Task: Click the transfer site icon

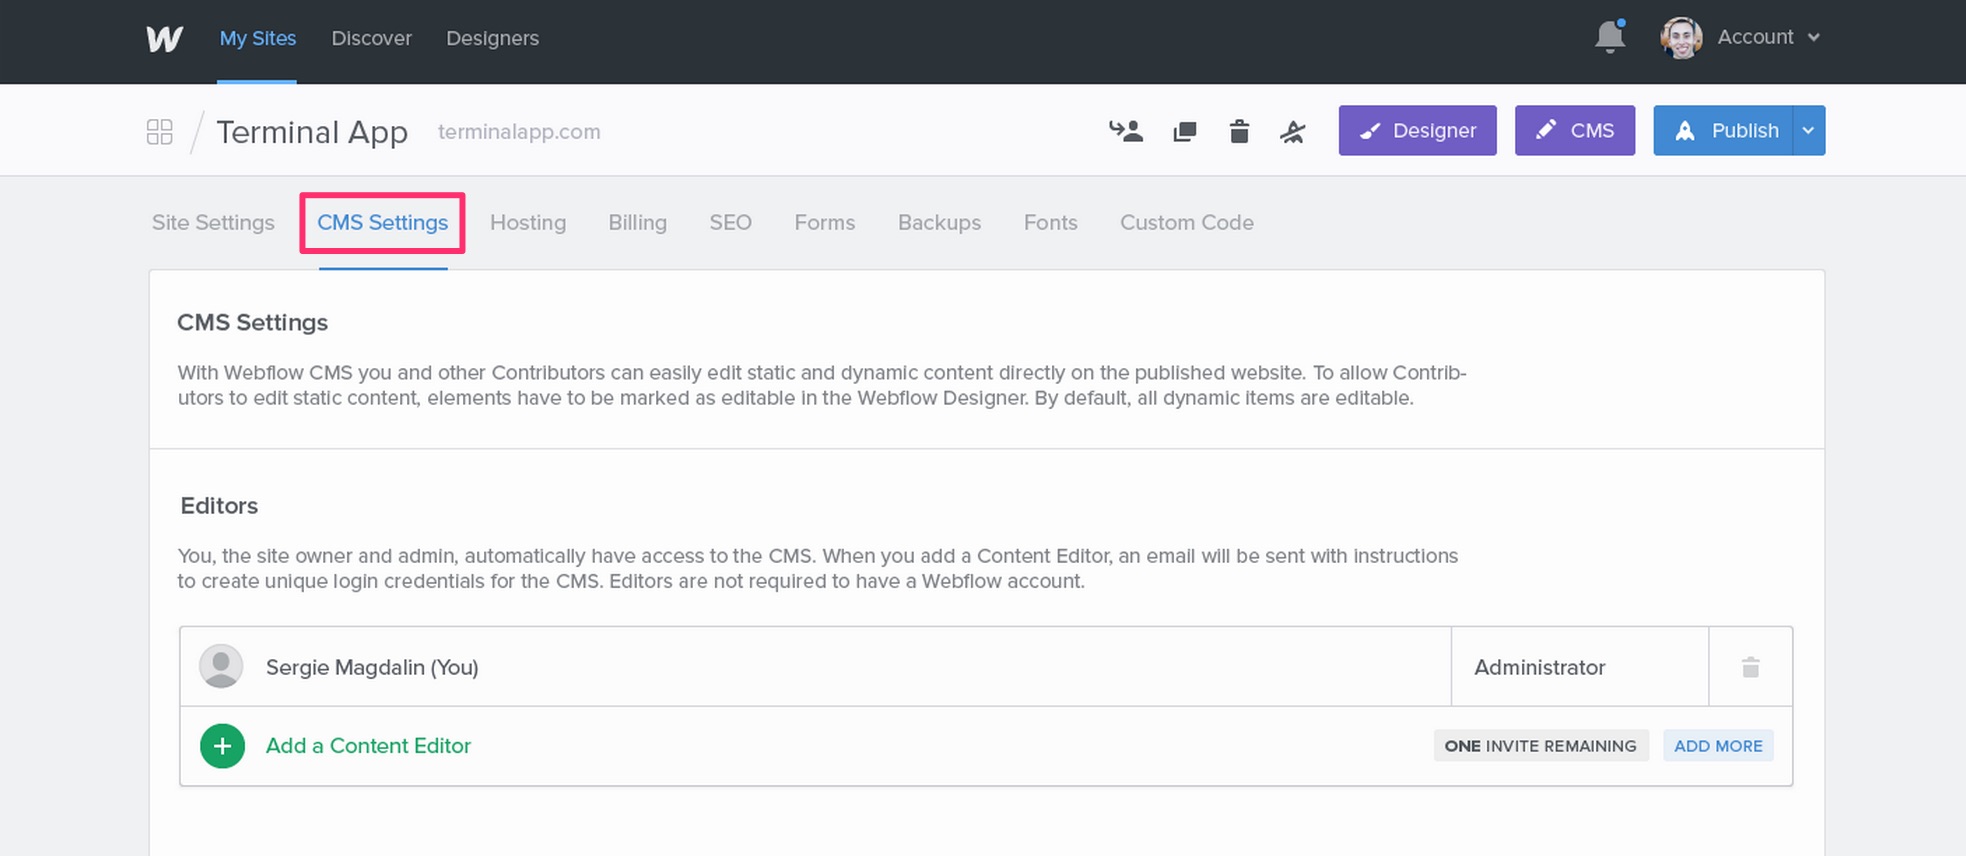Action: pyautogui.click(x=1126, y=131)
